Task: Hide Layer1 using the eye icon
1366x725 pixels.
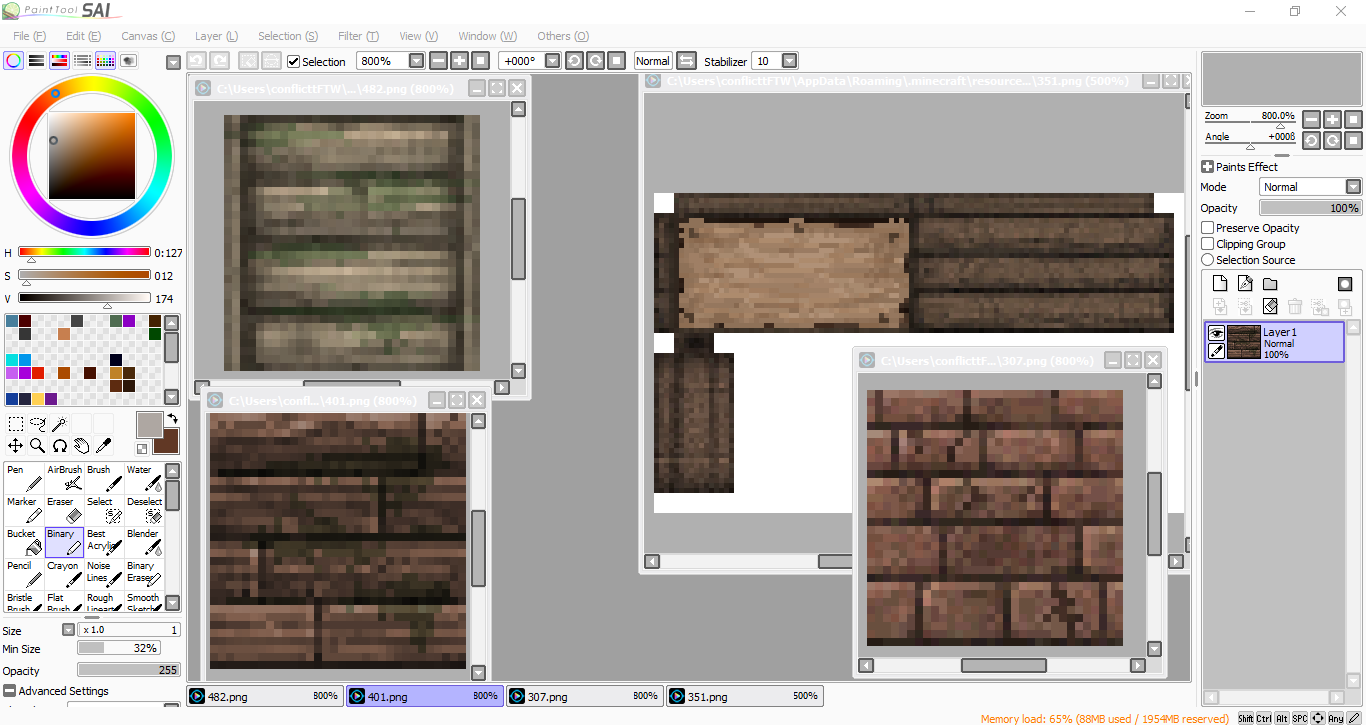Action: (x=1216, y=333)
